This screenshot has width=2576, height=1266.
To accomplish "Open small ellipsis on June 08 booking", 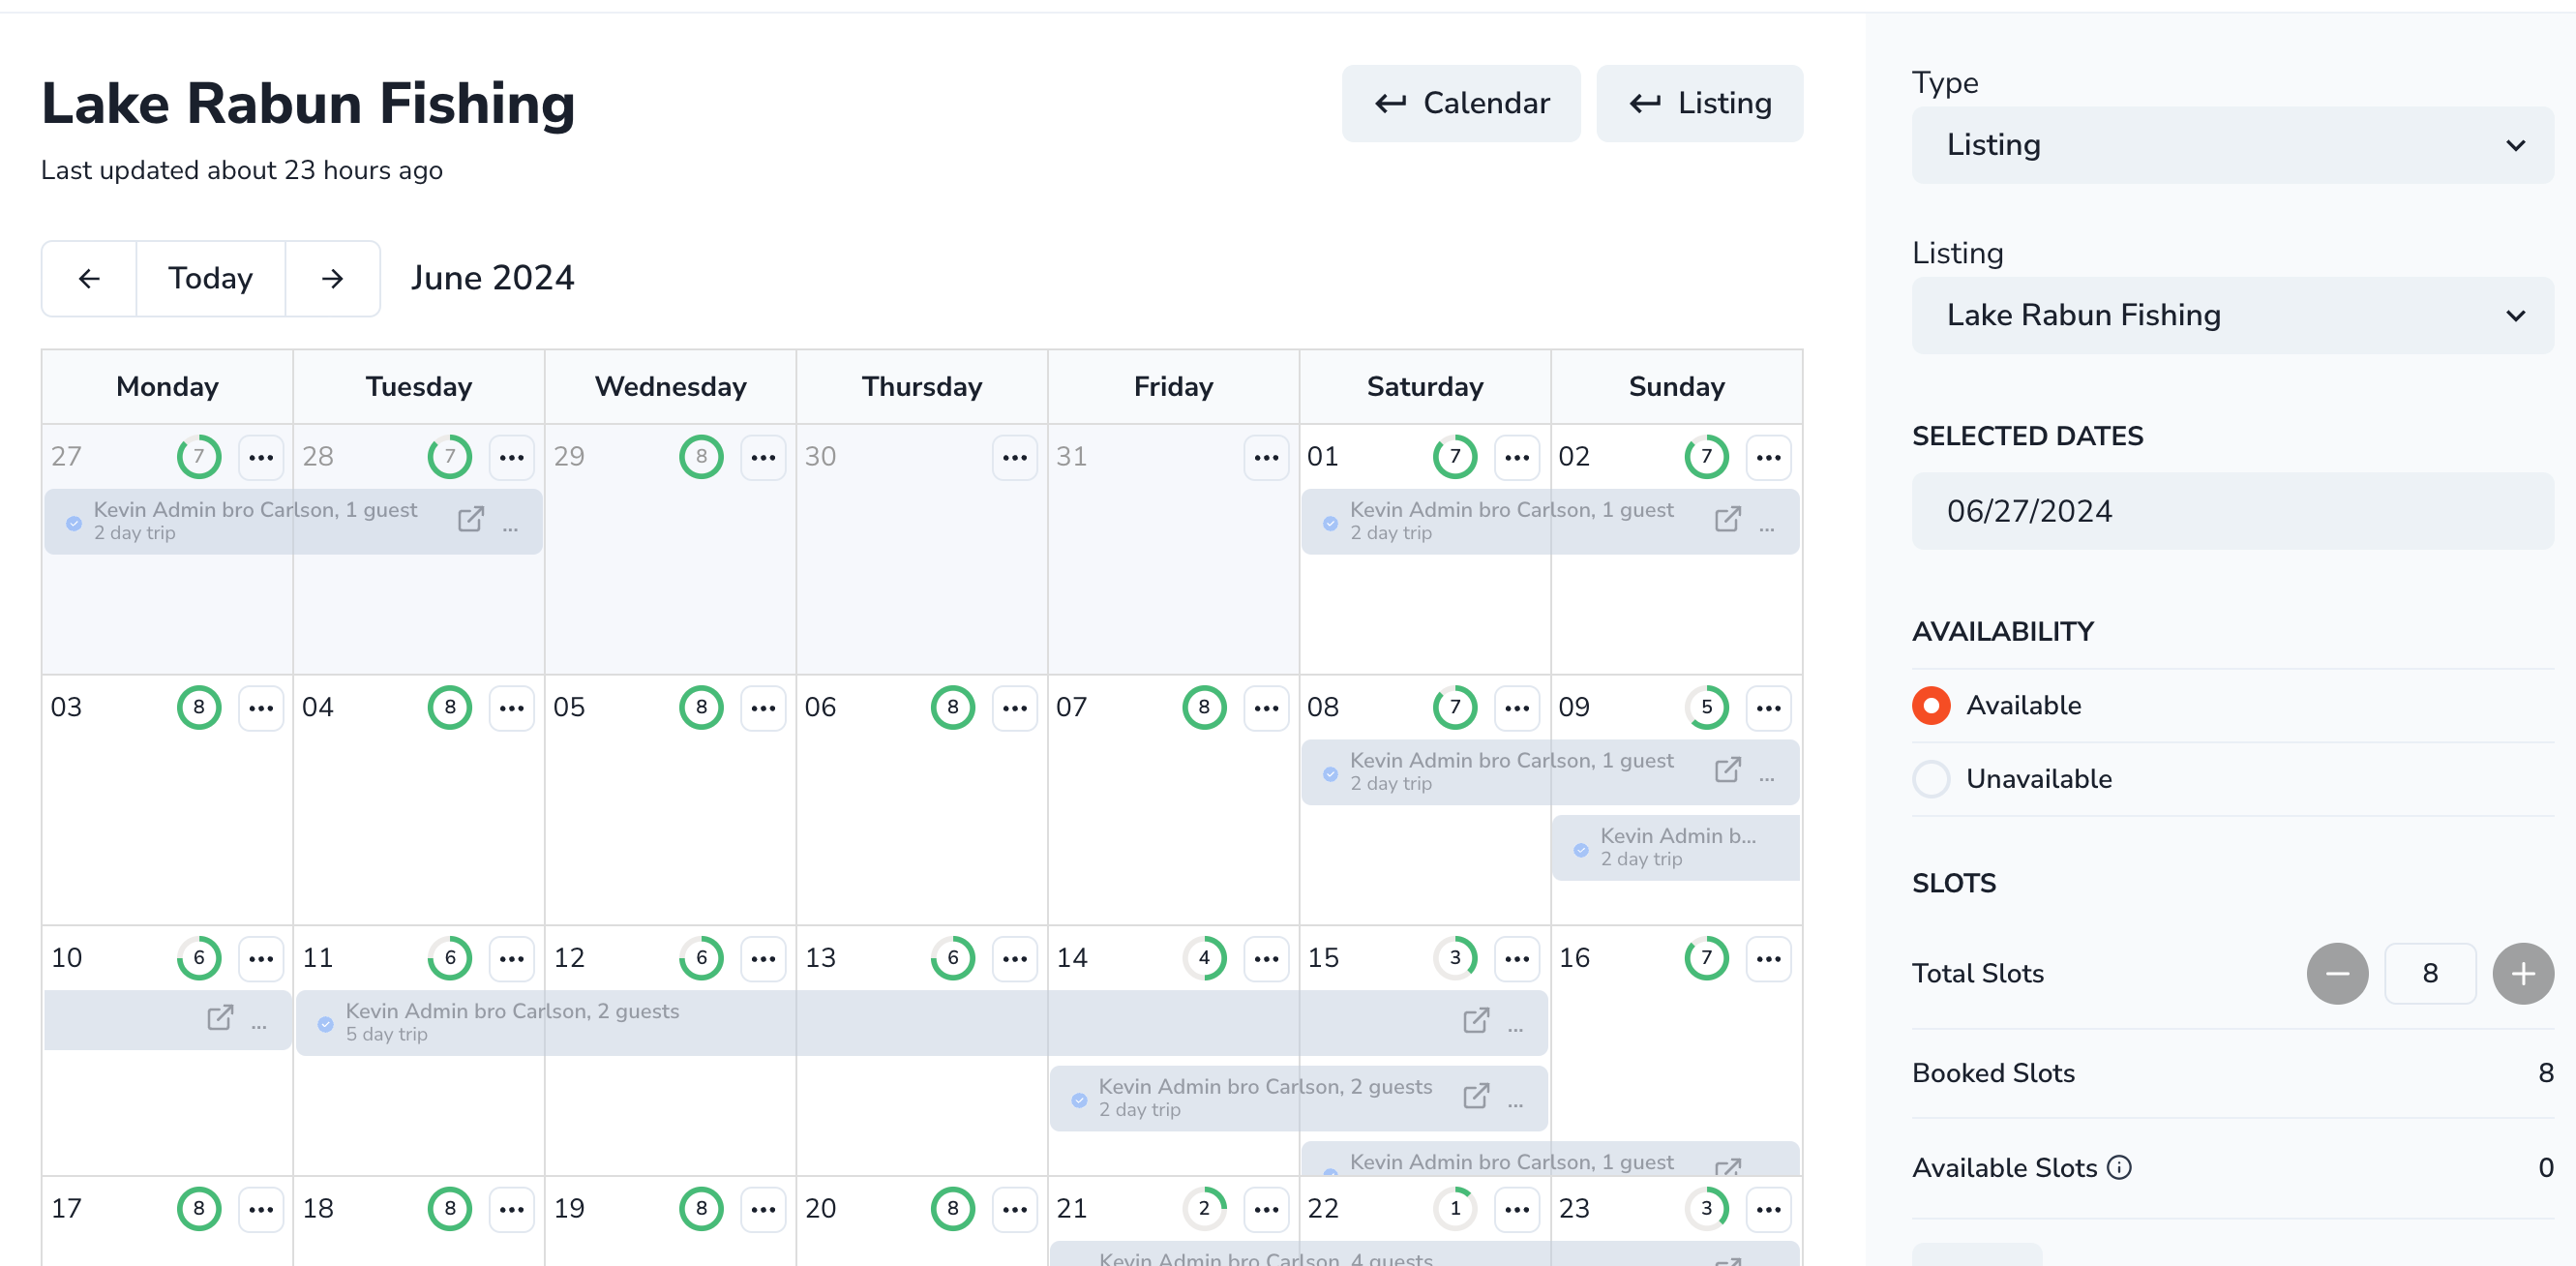I will pyautogui.click(x=1766, y=778).
